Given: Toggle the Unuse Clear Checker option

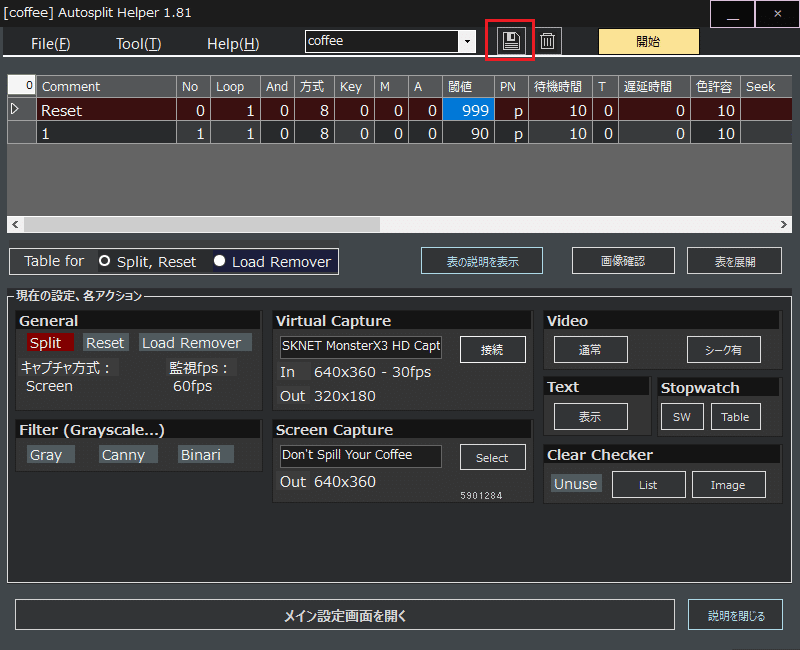Looking at the screenshot, I should pos(576,484).
